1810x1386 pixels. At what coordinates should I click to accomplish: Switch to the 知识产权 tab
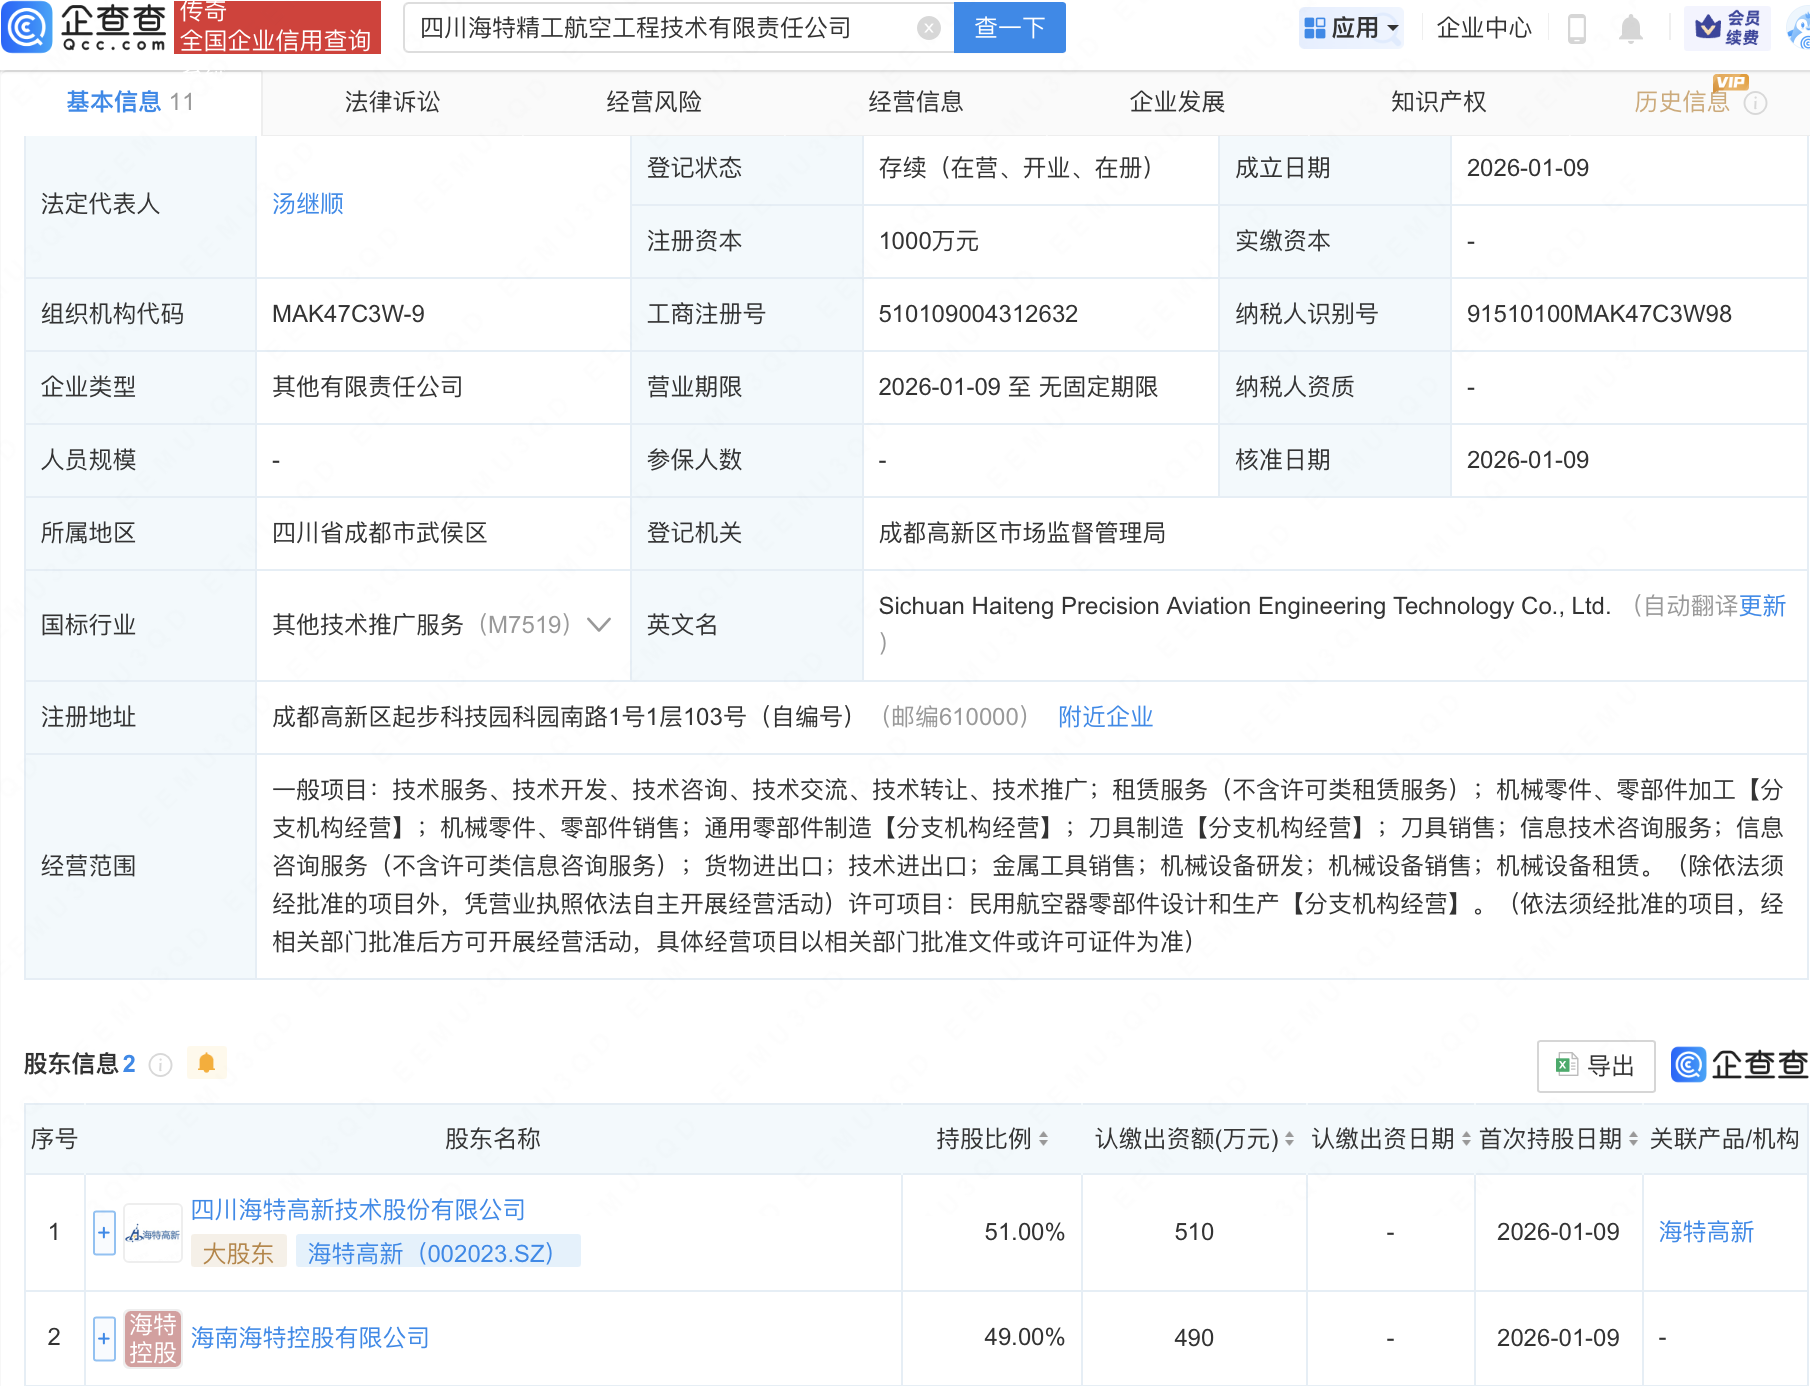(1438, 102)
